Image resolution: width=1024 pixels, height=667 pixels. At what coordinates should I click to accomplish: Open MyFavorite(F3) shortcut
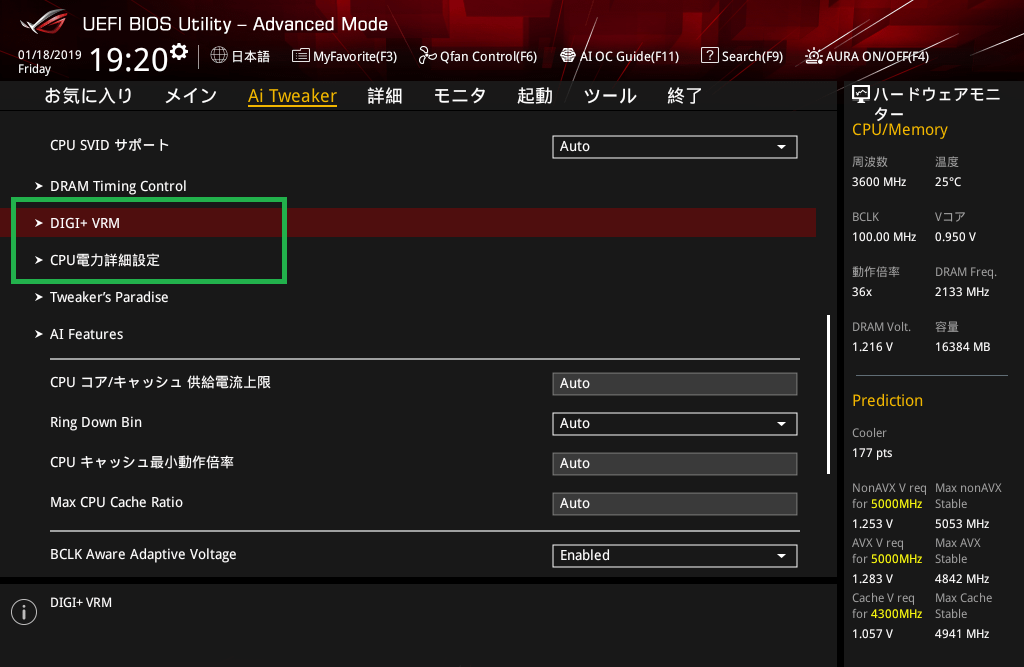[x=344, y=56]
